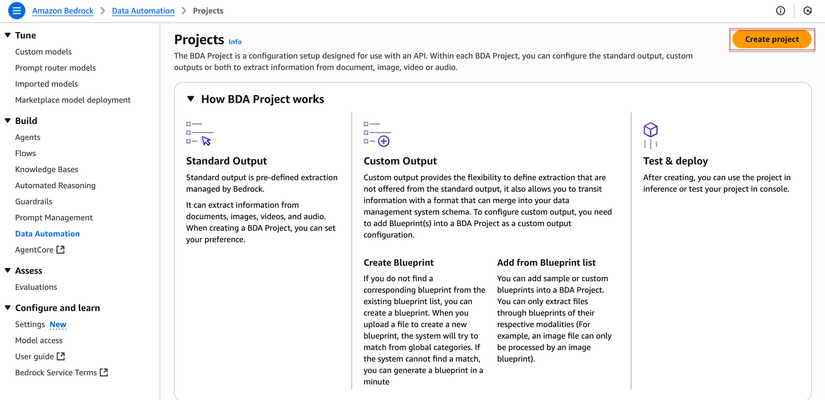Open Model access
The height and width of the screenshot is (400, 825).
38,341
